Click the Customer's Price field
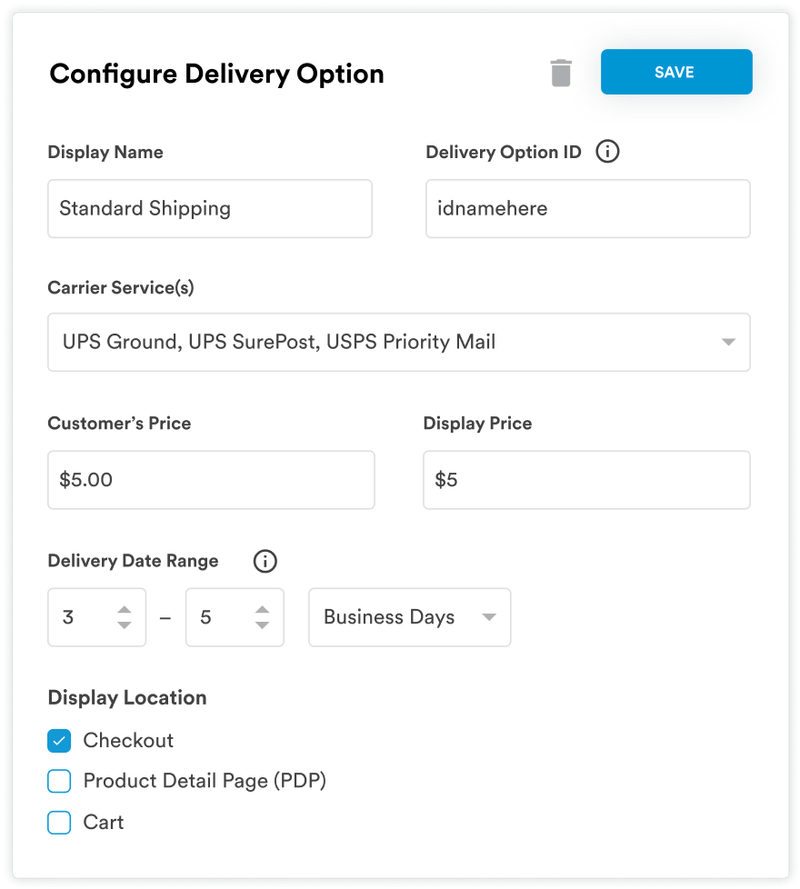The width and height of the screenshot is (800, 889). [x=210, y=480]
